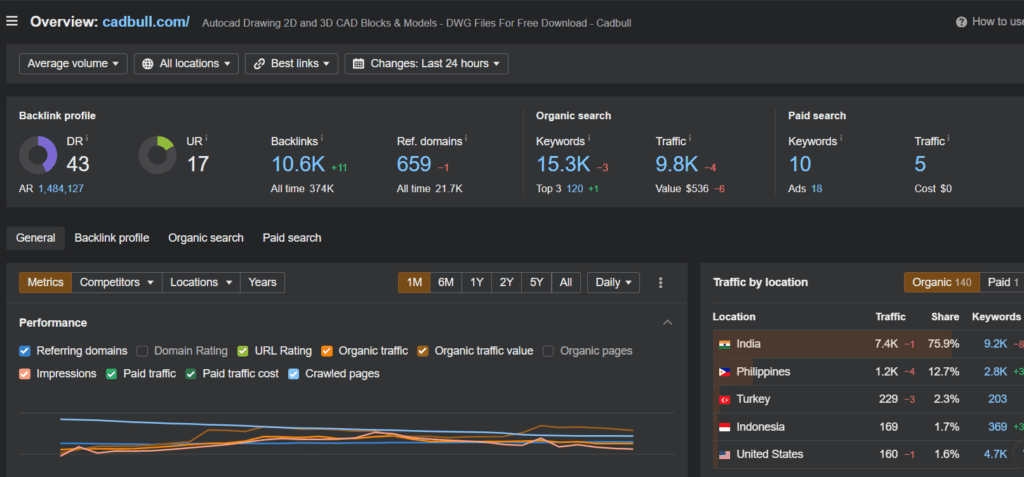
Task: Click AR value 1,484,127
Action: tap(61, 189)
